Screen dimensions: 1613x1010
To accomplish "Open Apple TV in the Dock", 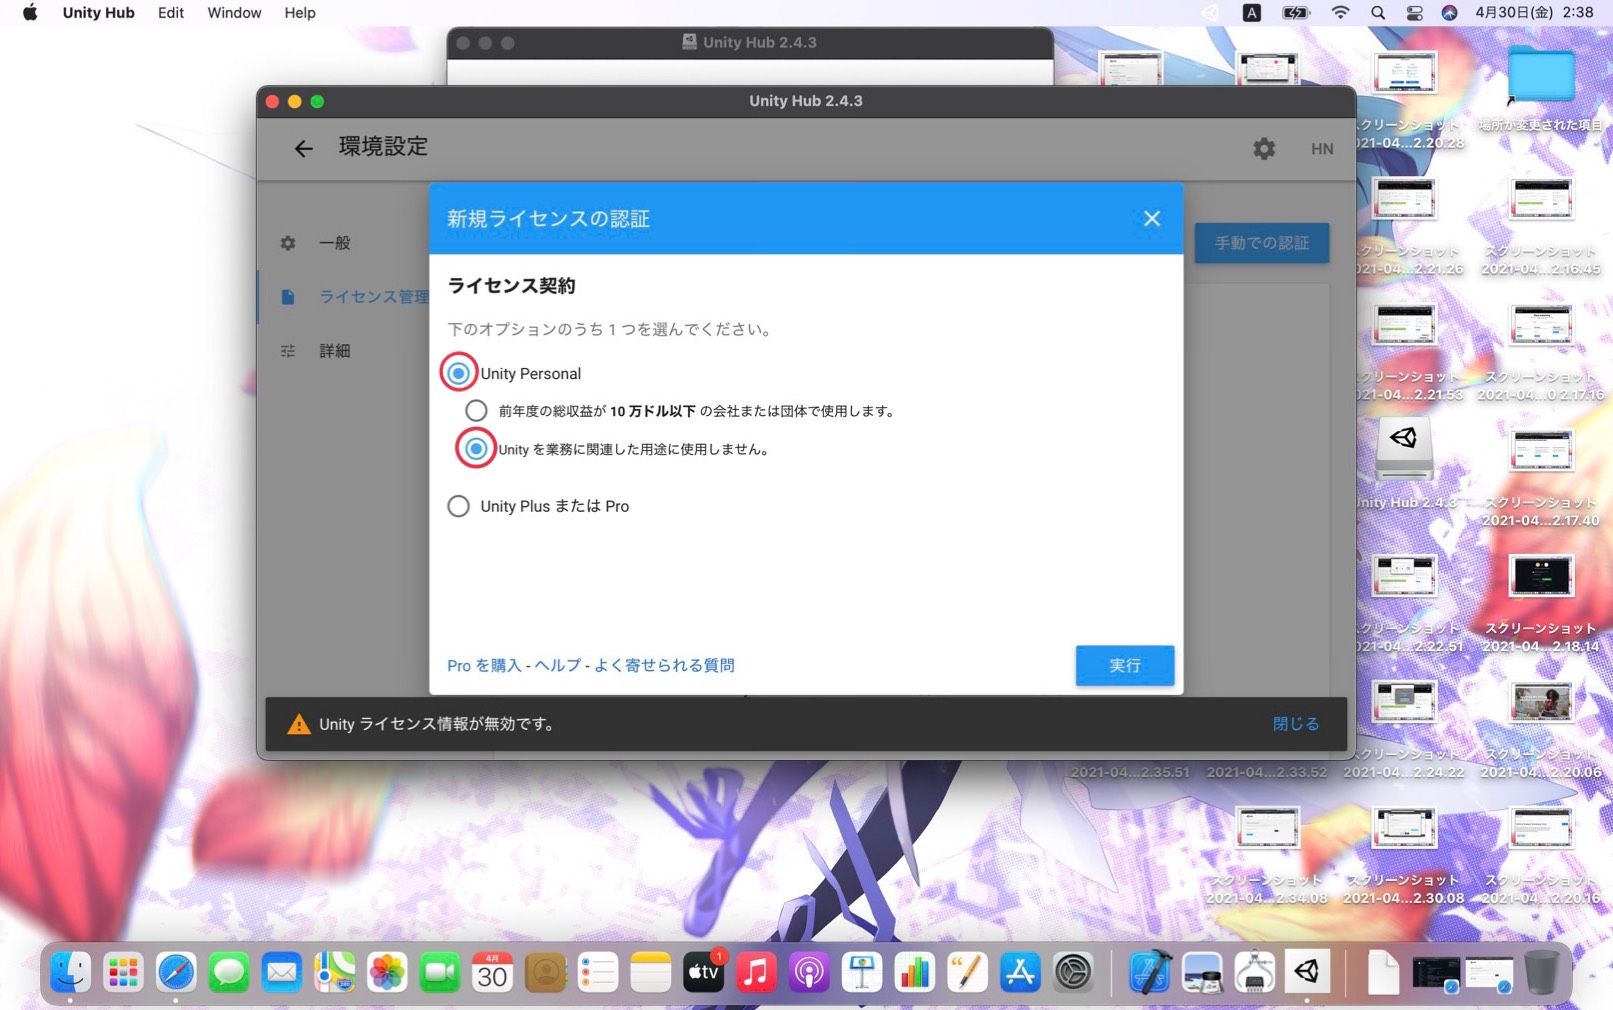I will [x=703, y=972].
